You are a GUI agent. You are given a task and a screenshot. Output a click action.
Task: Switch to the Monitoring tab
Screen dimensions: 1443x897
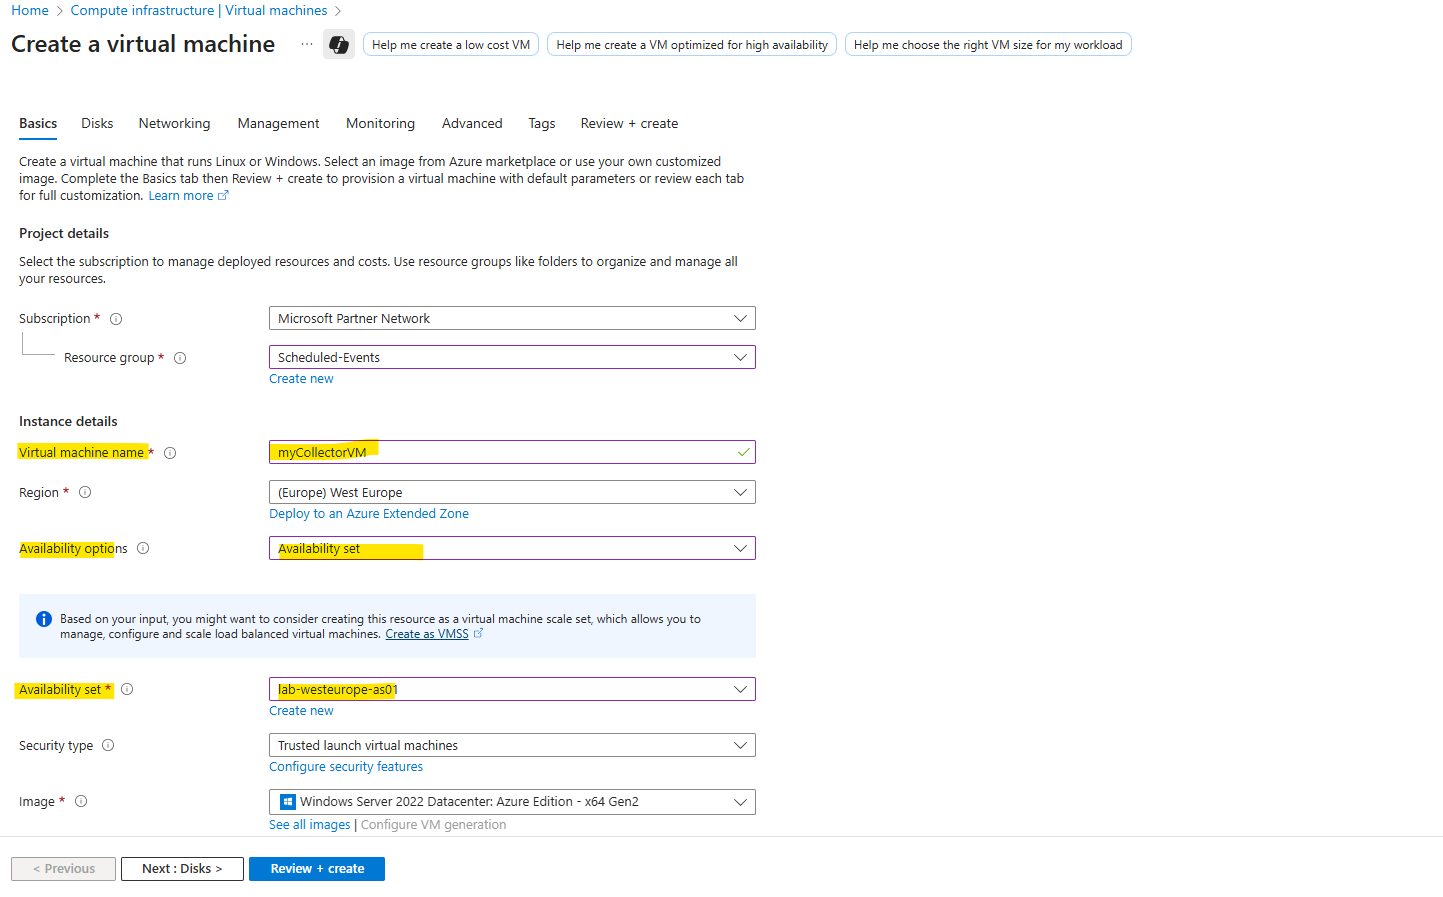coord(380,124)
